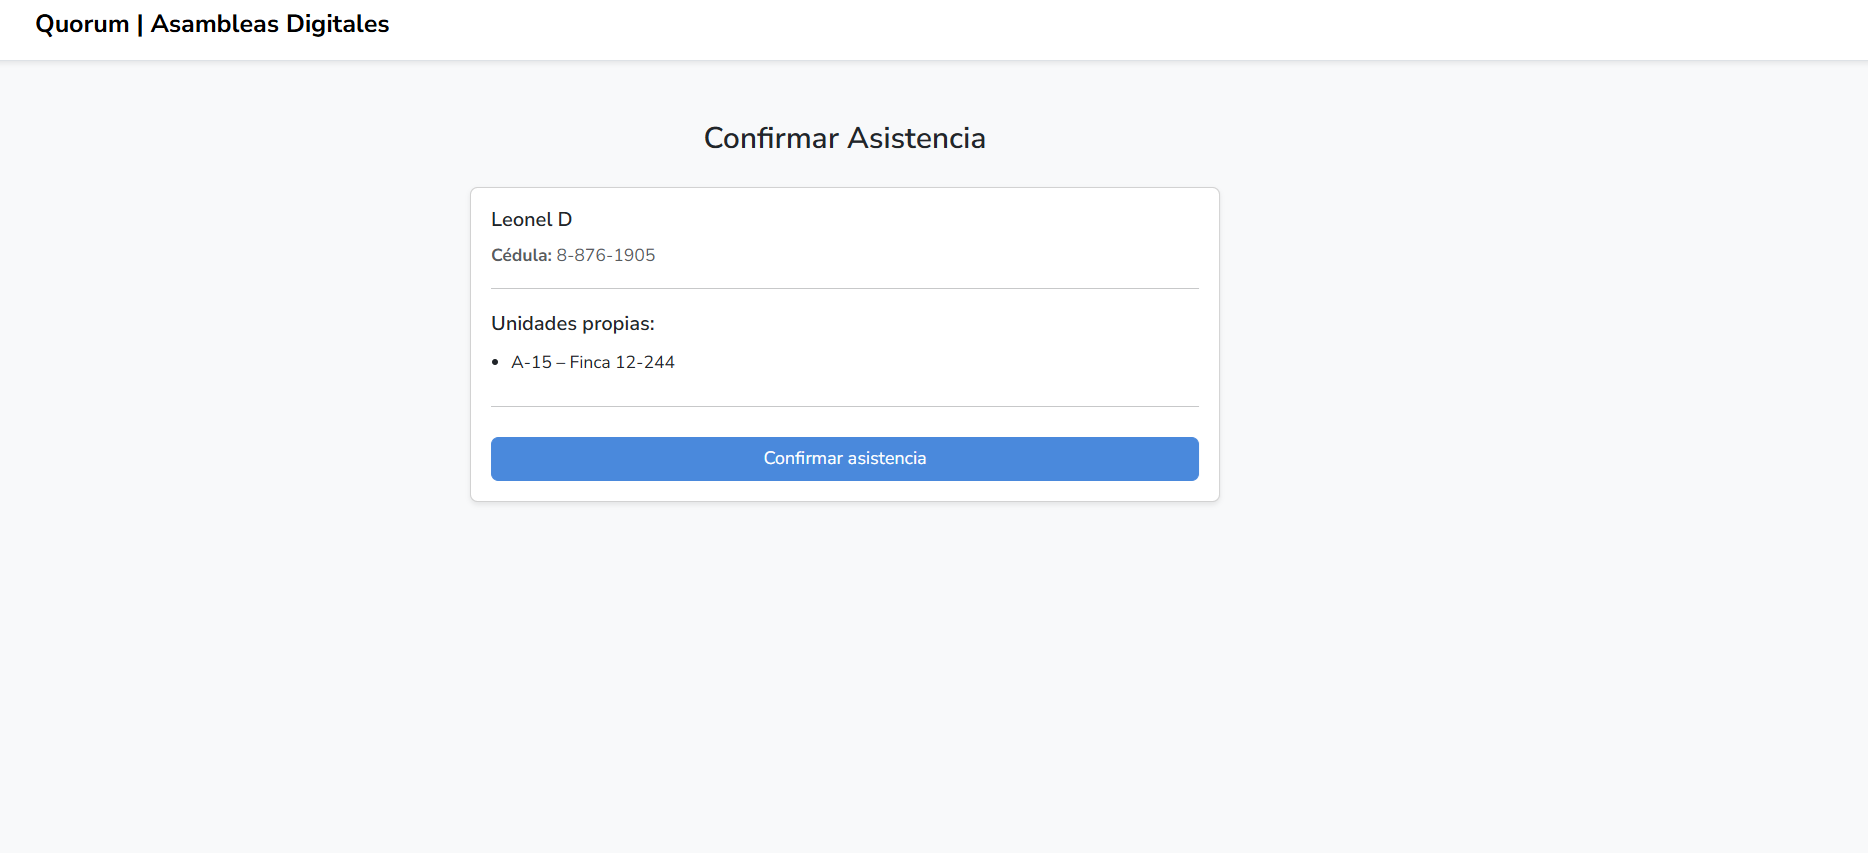The image size is (1868, 853).
Task: Click the Confirmar asistencia button
Action: tap(844, 459)
